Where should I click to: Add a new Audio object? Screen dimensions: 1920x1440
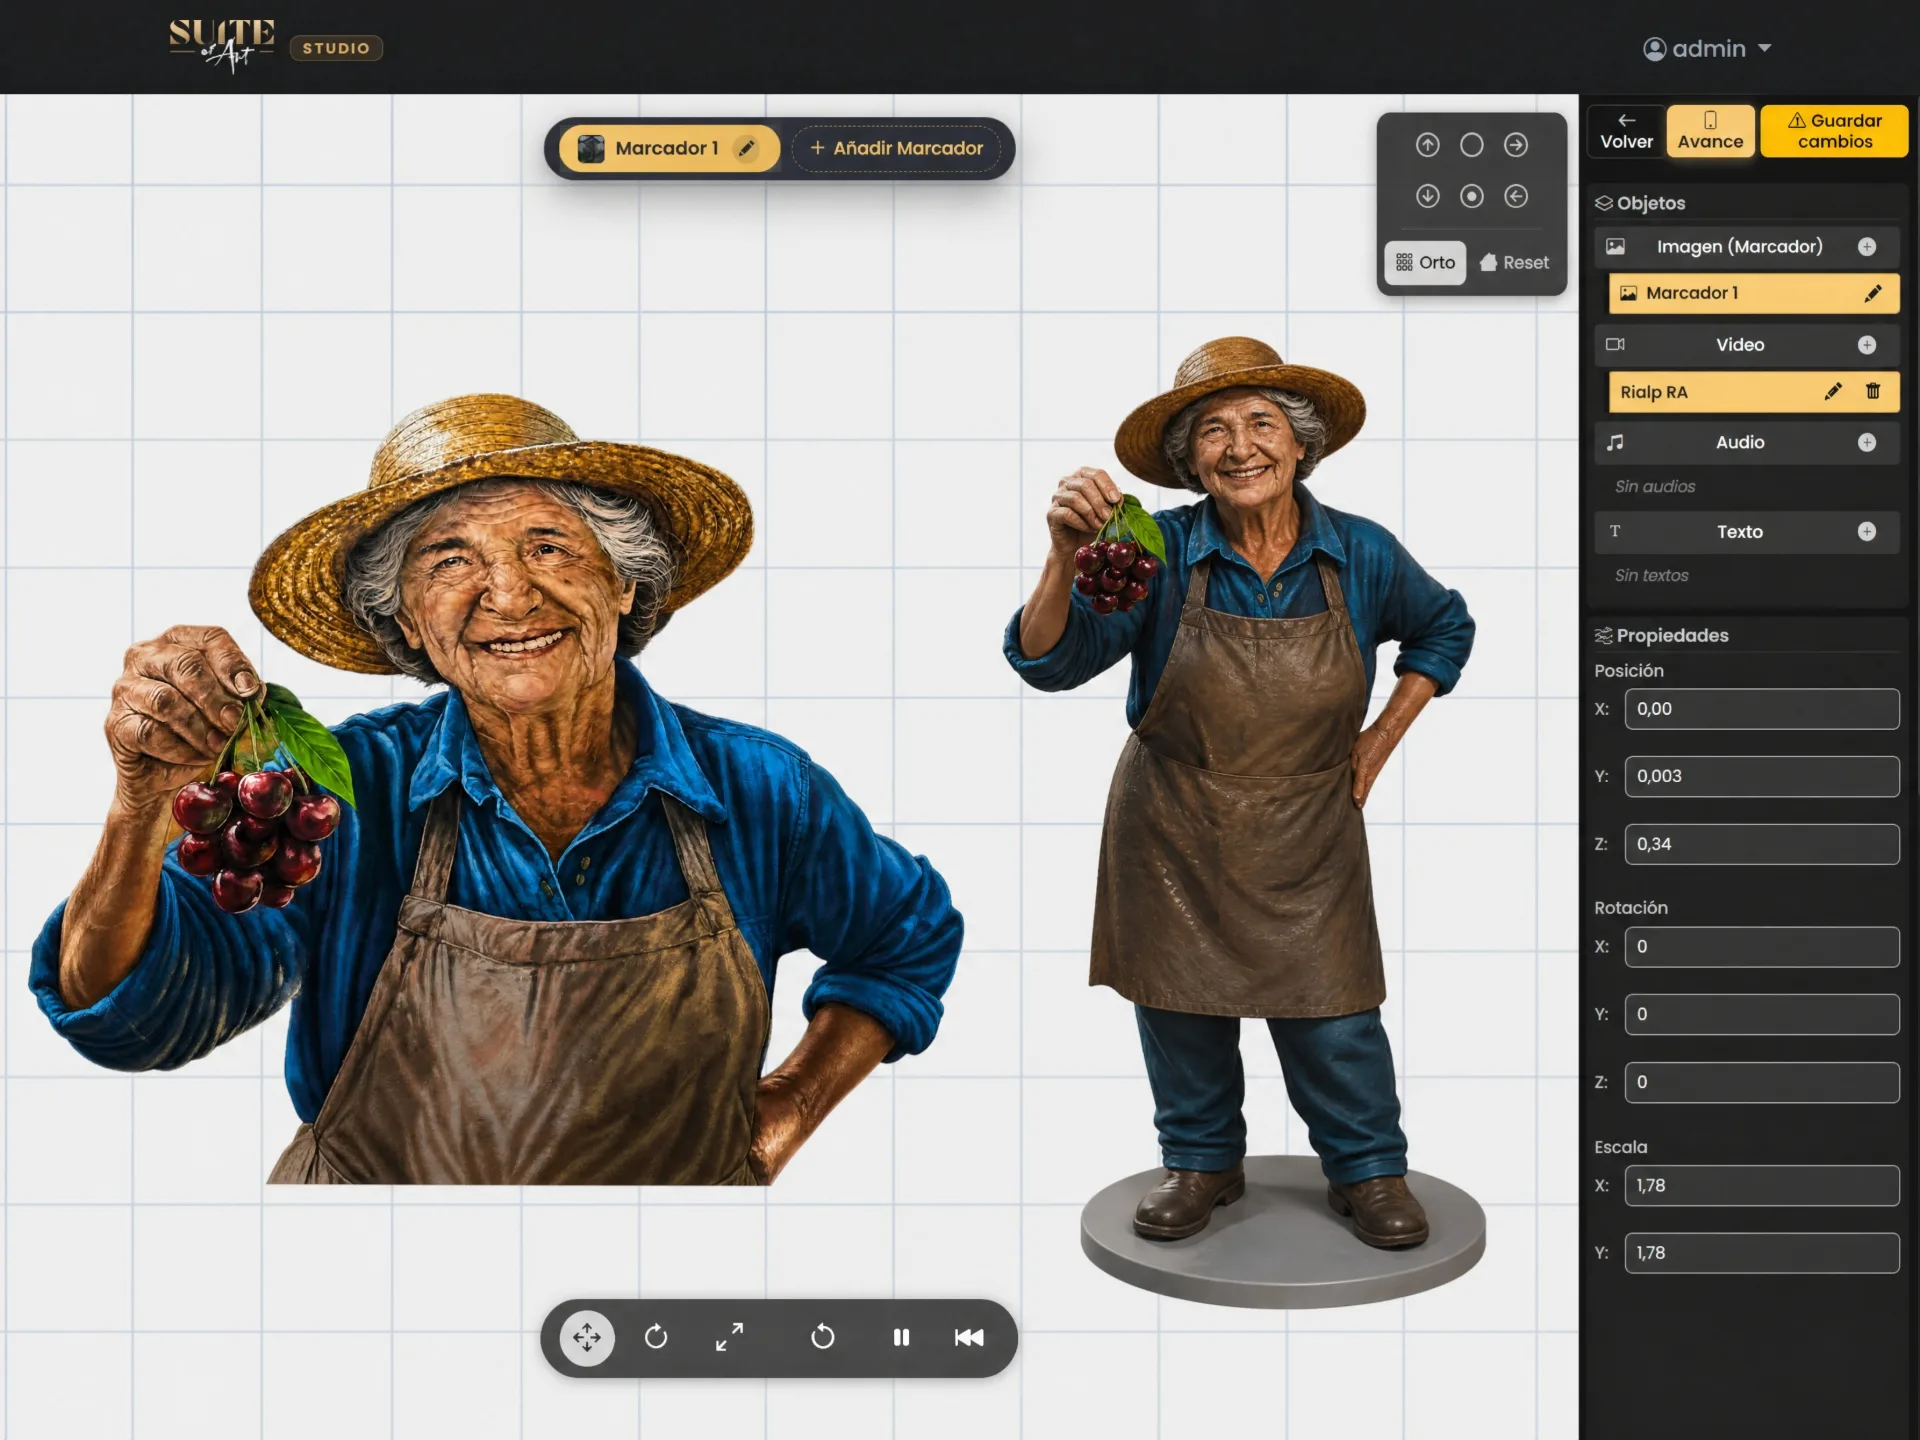click(1866, 443)
